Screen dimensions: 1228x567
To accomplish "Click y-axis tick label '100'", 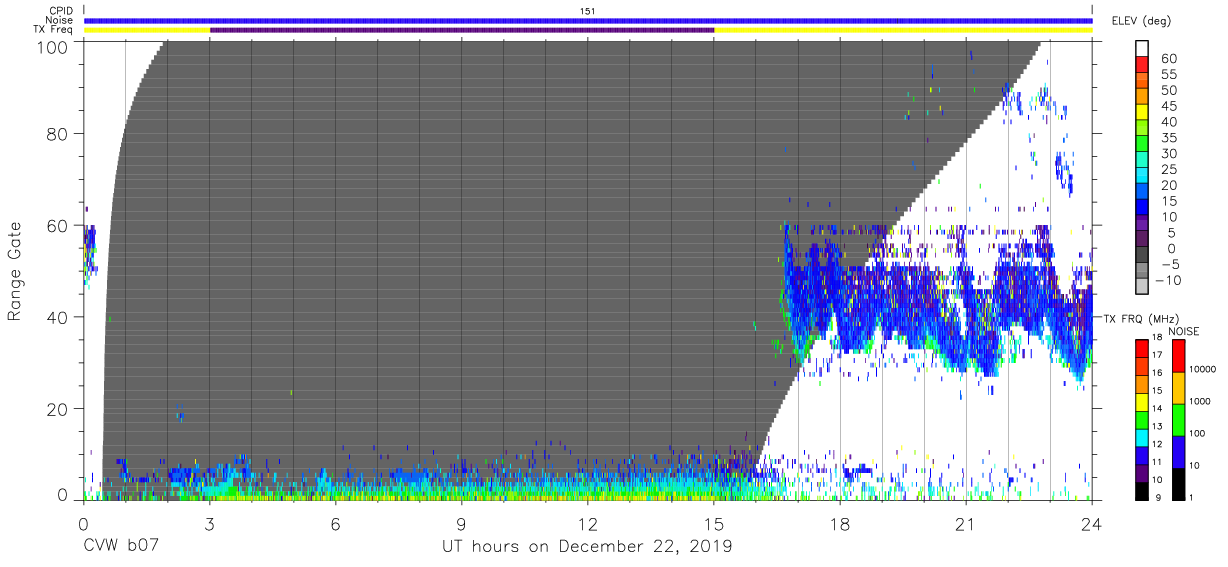I will pos(52,46).
